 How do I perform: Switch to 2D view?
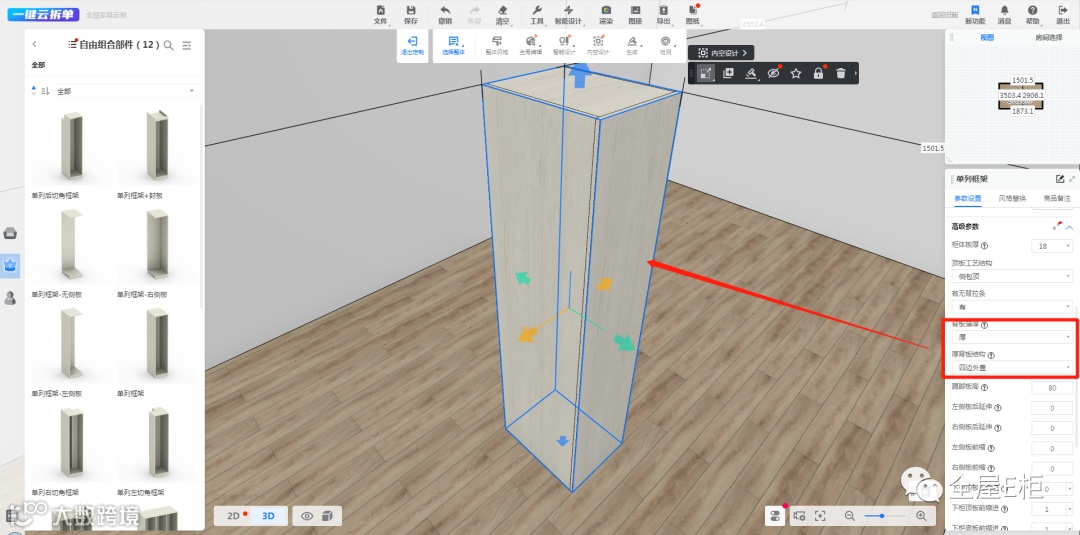tap(233, 516)
